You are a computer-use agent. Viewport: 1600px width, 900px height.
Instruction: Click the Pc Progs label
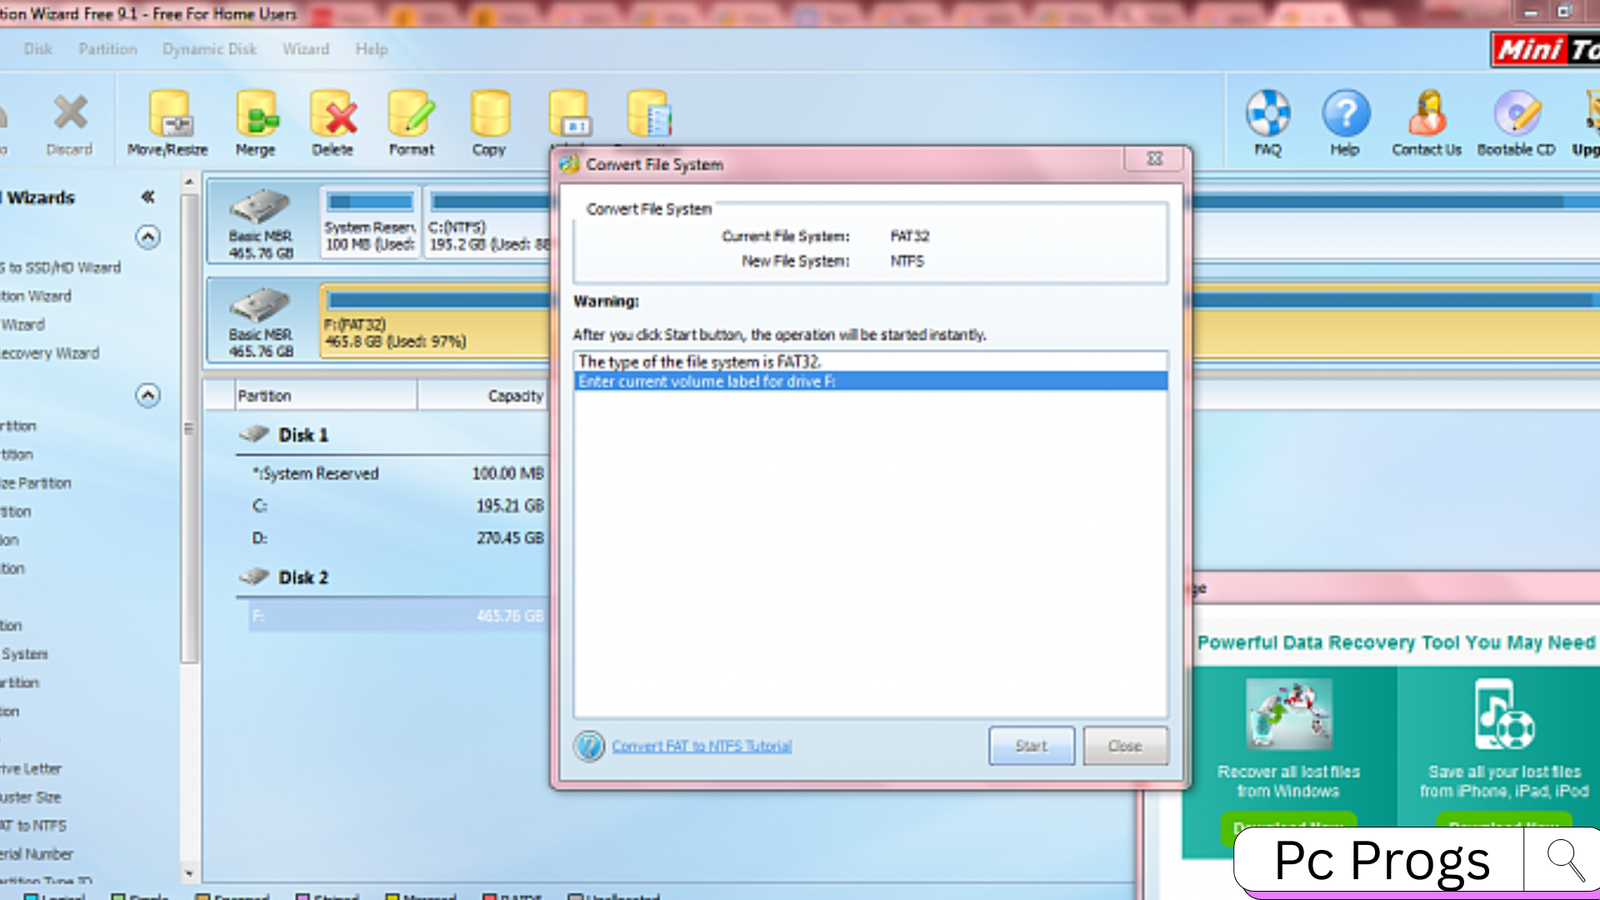[1382, 861]
